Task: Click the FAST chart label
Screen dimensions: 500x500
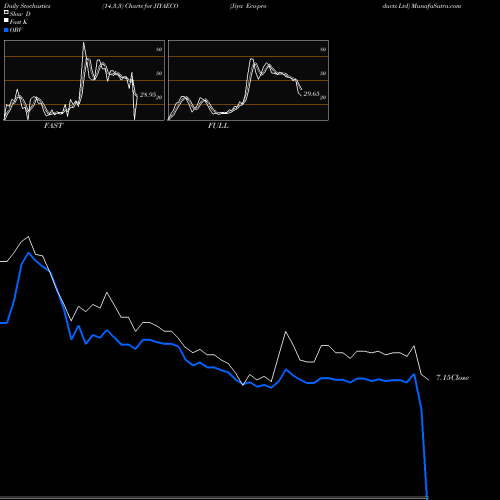Action: (54, 126)
